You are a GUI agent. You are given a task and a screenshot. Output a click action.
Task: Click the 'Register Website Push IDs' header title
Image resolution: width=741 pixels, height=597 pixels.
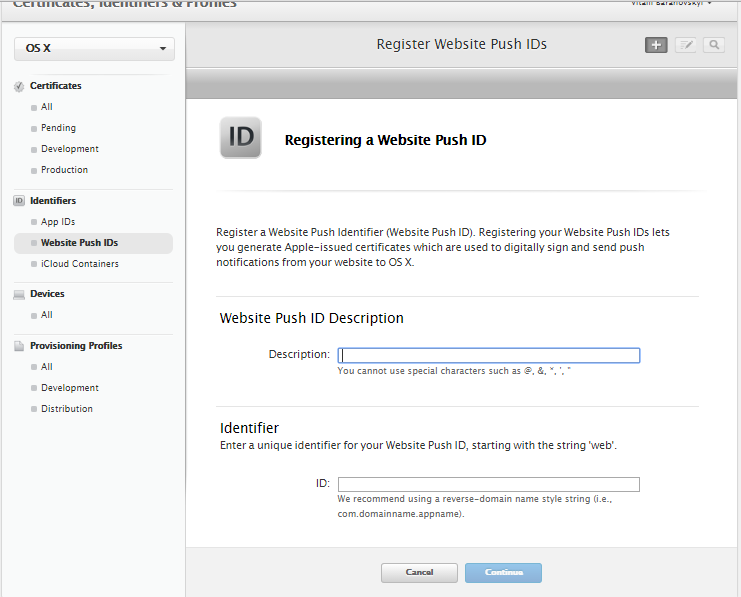click(x=462, y=44)
